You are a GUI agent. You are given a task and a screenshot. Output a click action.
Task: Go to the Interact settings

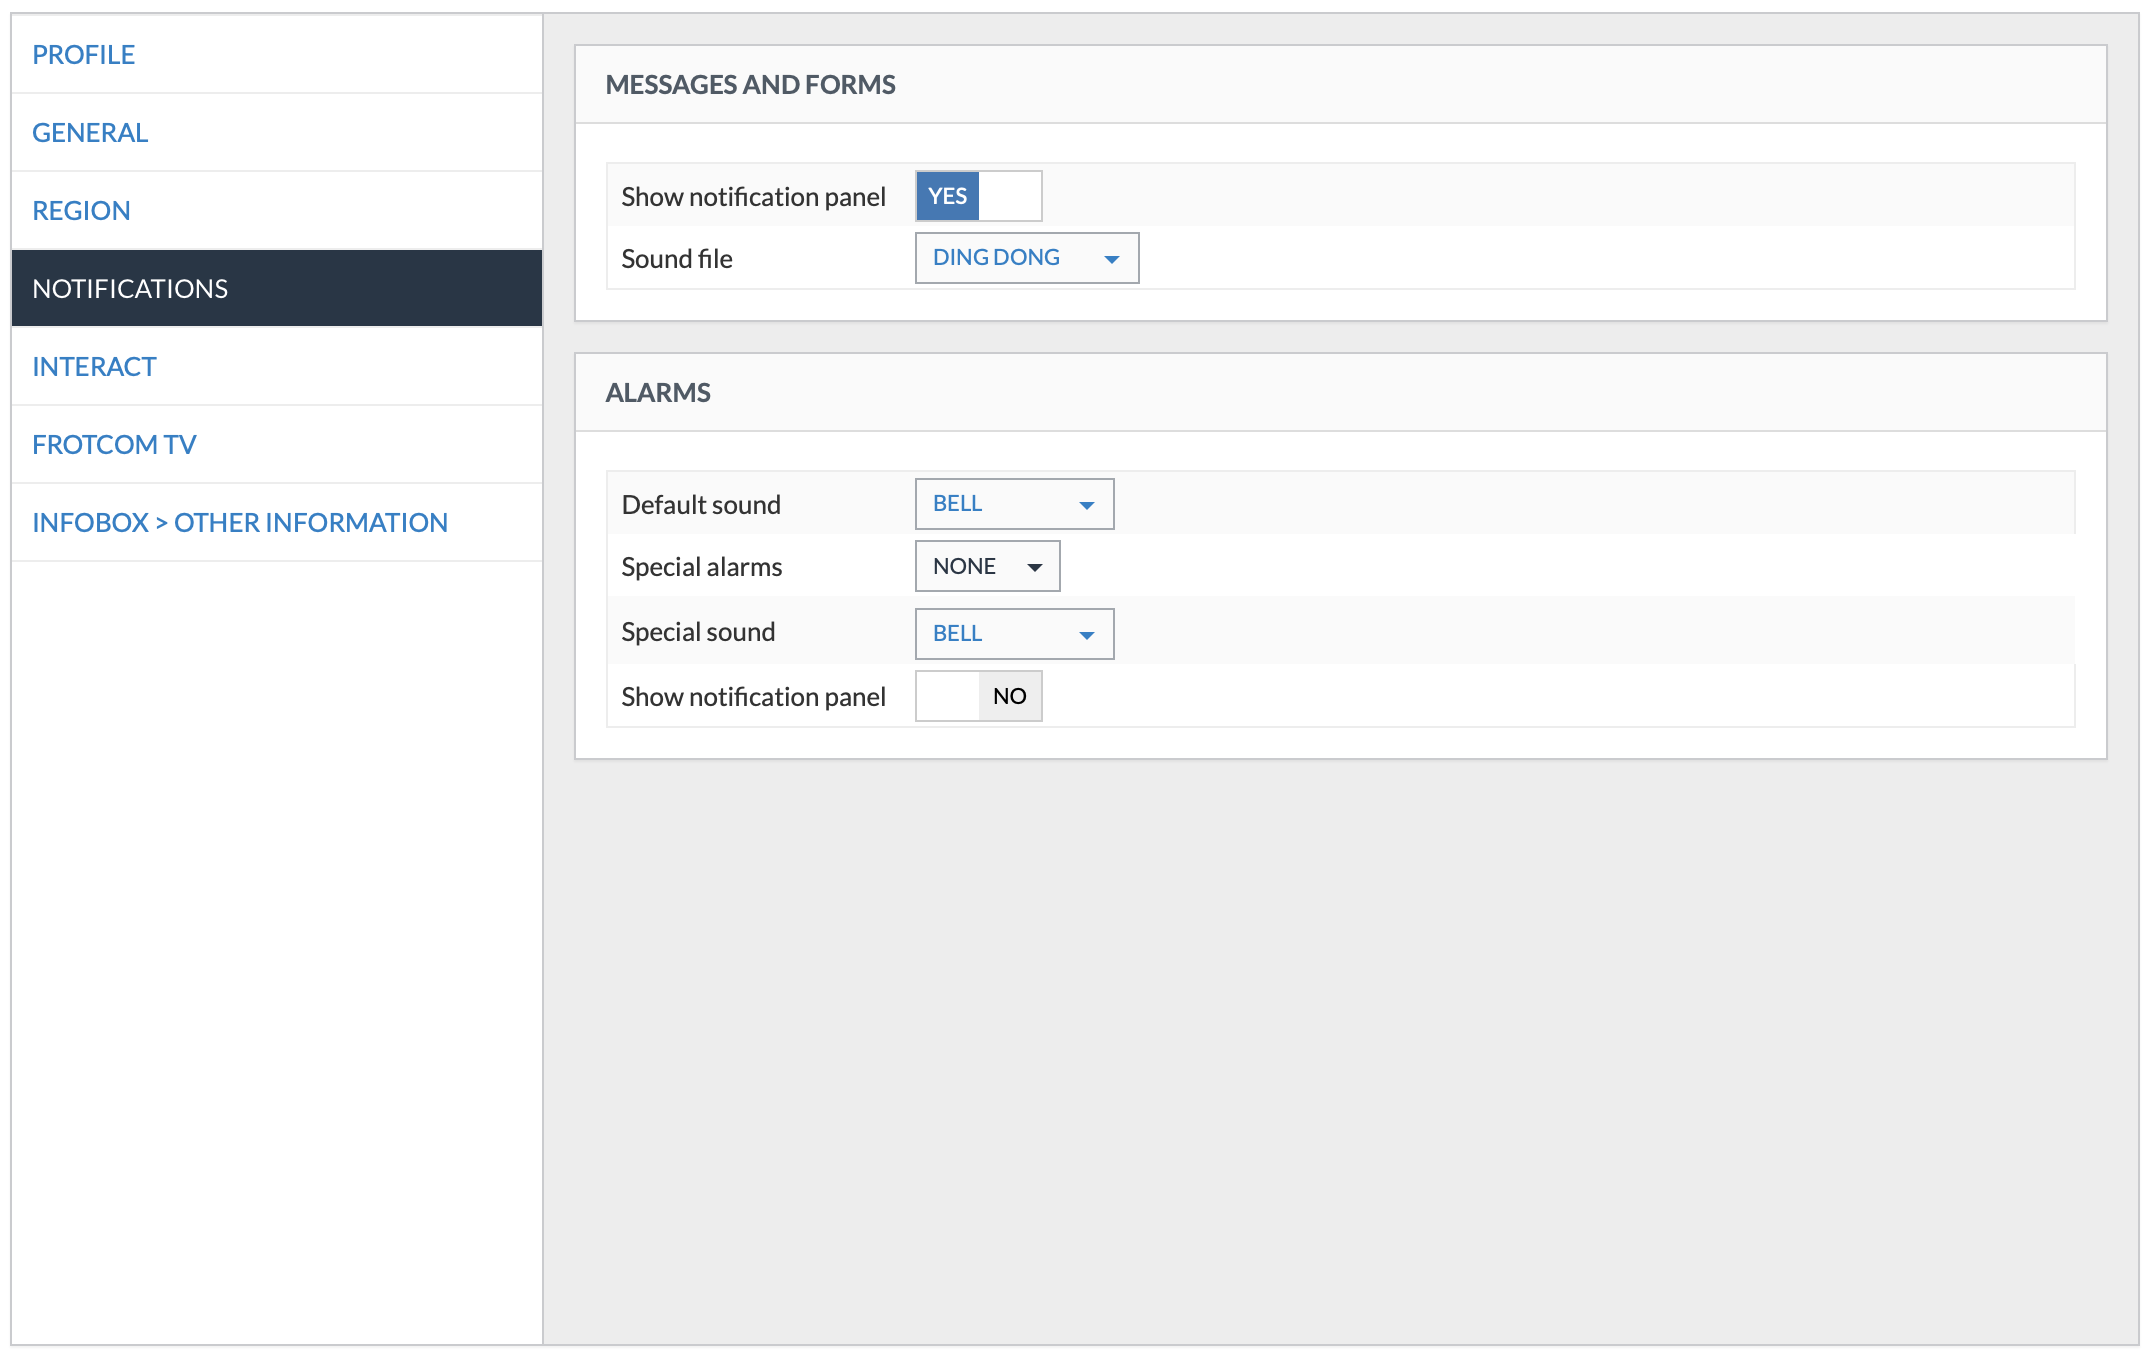[x=94, y=367]
